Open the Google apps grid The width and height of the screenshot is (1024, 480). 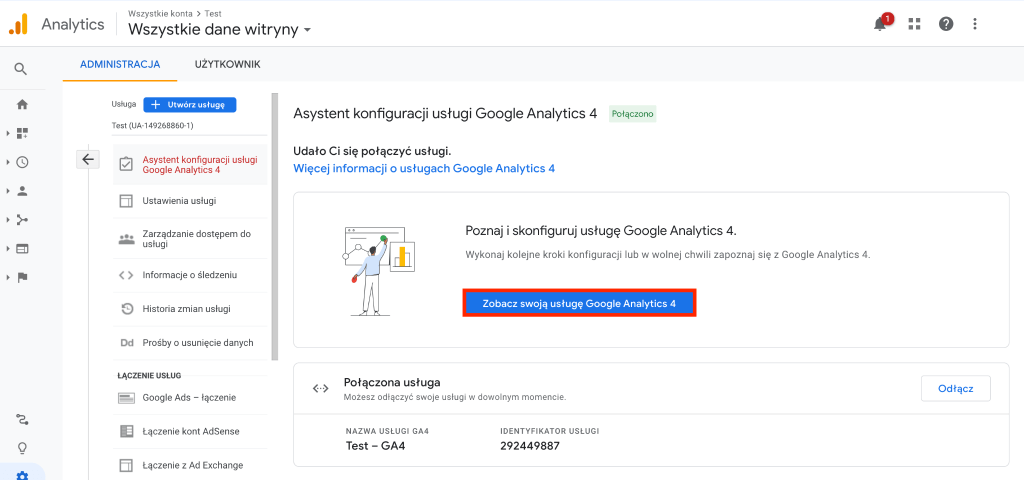click(x=914, y=24)
